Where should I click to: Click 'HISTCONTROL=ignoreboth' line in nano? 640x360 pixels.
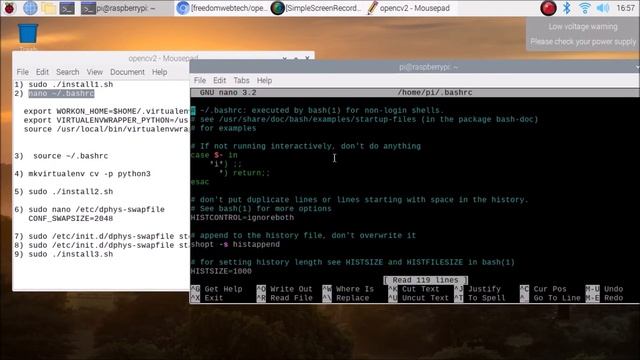[242, 218]
